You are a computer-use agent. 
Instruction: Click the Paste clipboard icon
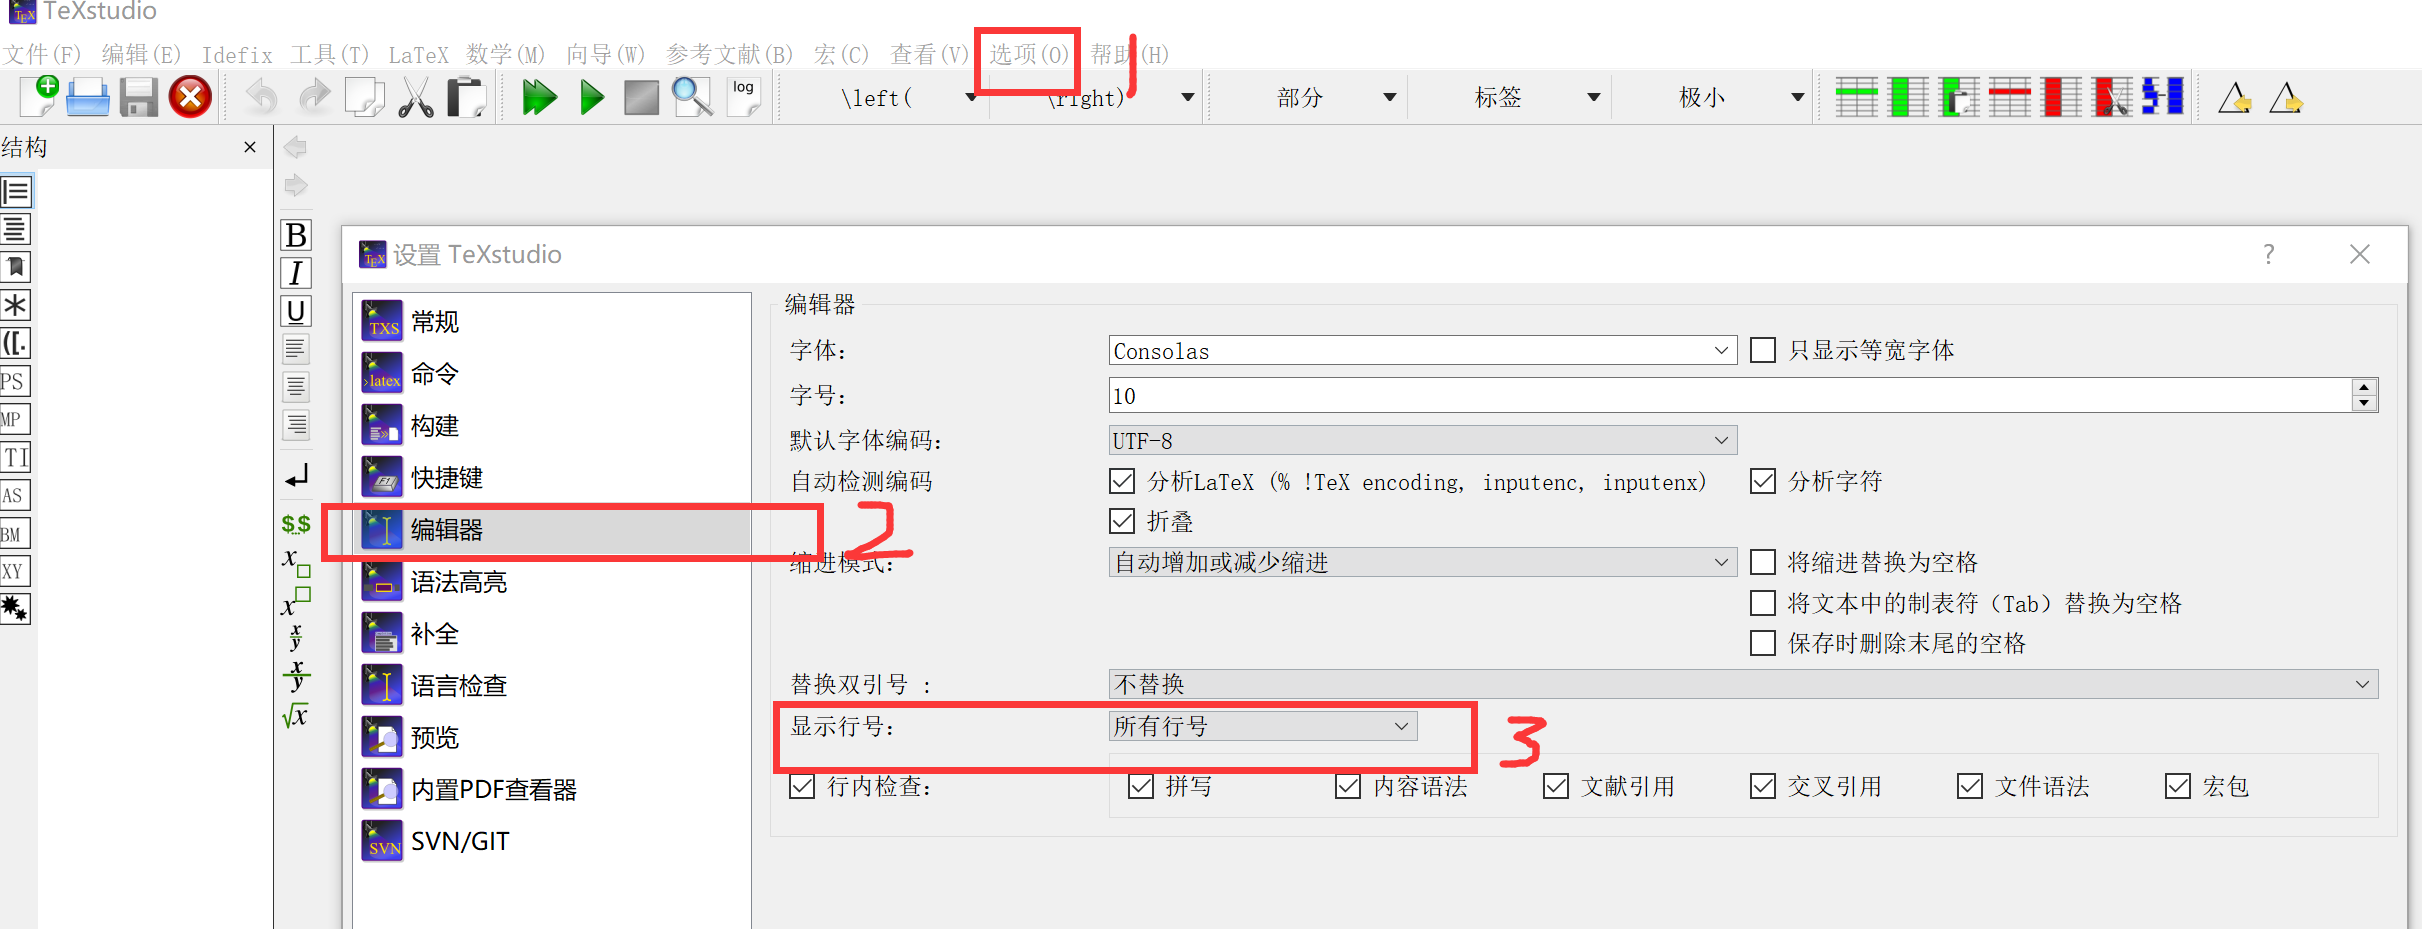[x=466, y=97]
